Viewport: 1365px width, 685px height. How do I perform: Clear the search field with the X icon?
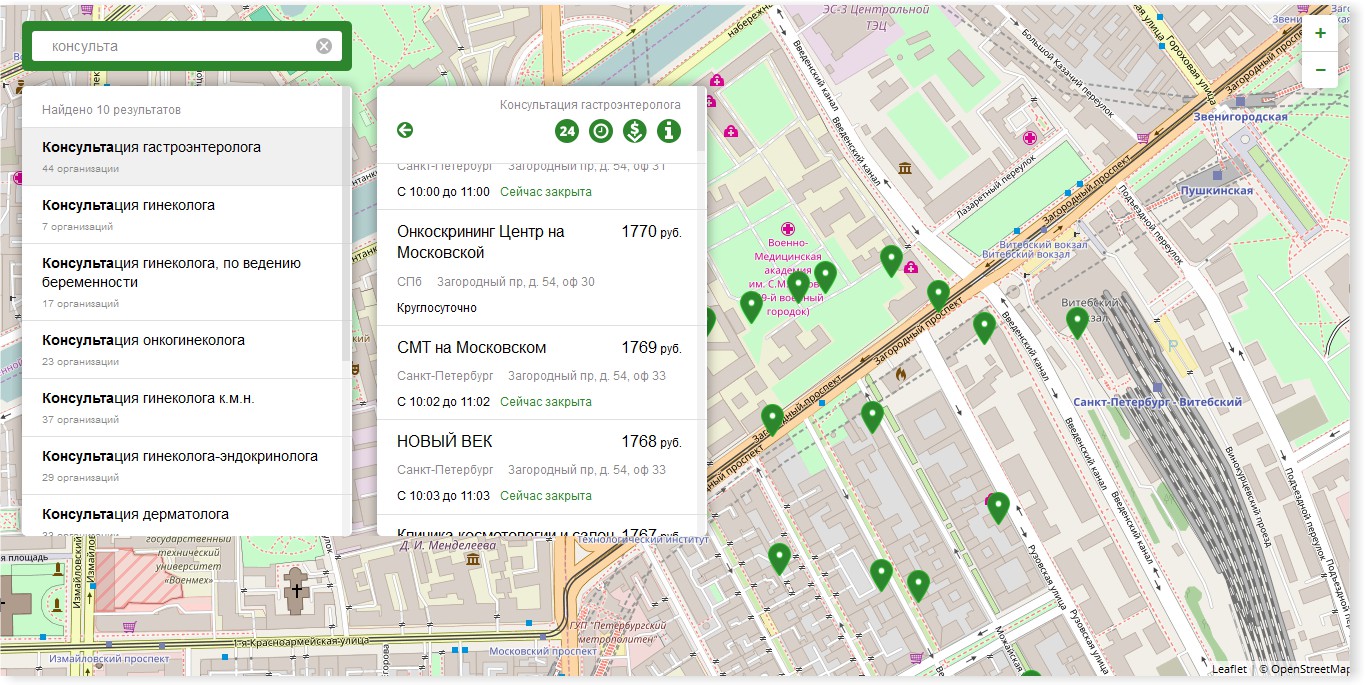pos(324,46)
